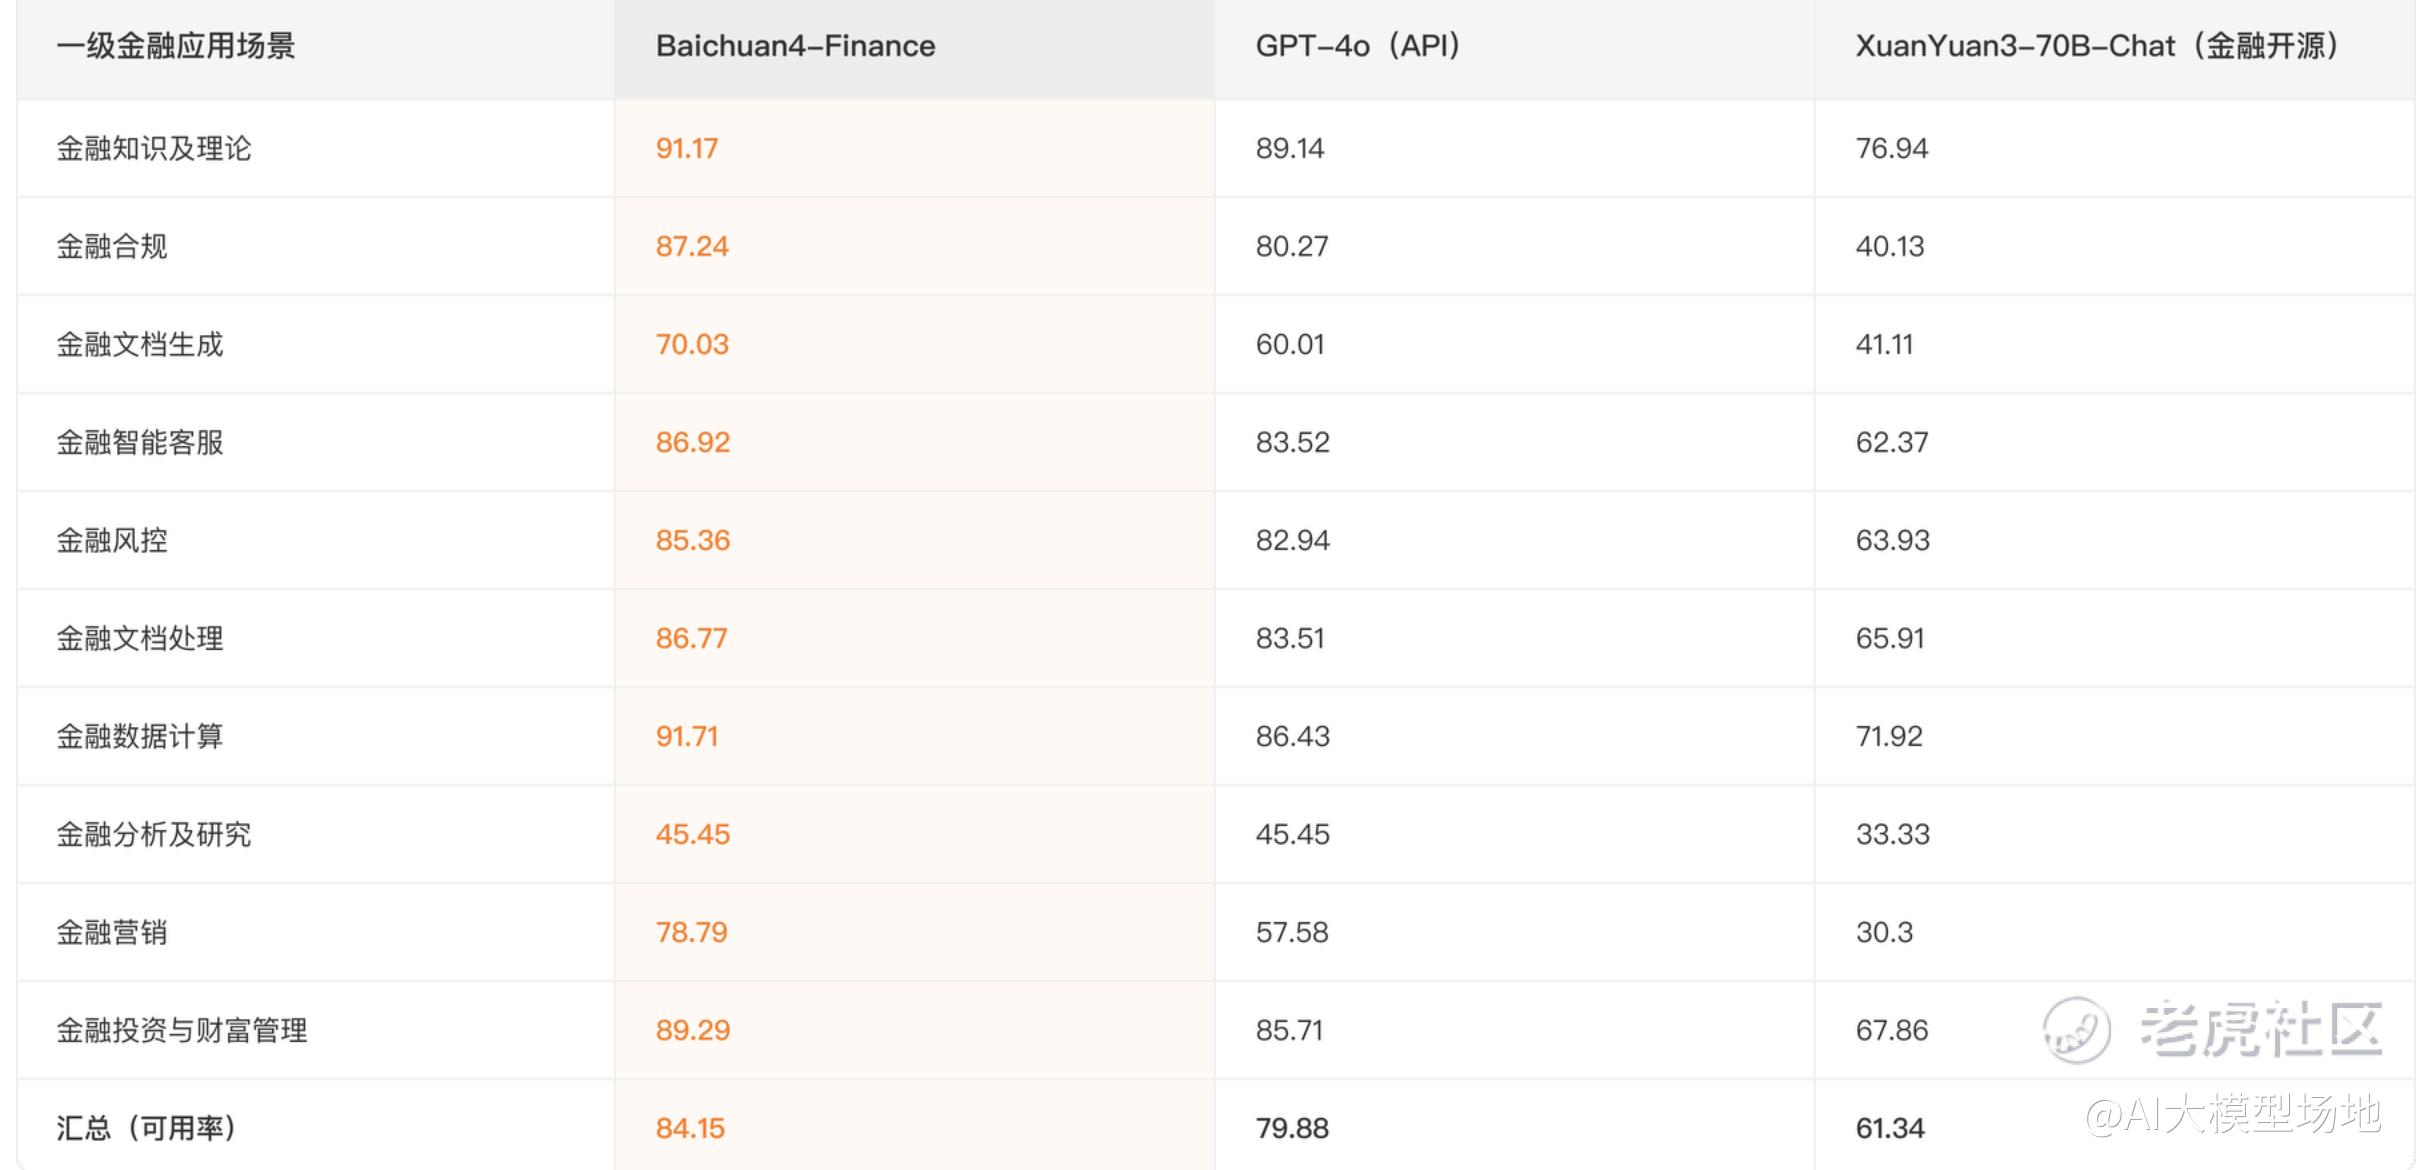Select the 金融合规 row label
The height and width of the screenshot is (1170, 2430).
(111, 246)
